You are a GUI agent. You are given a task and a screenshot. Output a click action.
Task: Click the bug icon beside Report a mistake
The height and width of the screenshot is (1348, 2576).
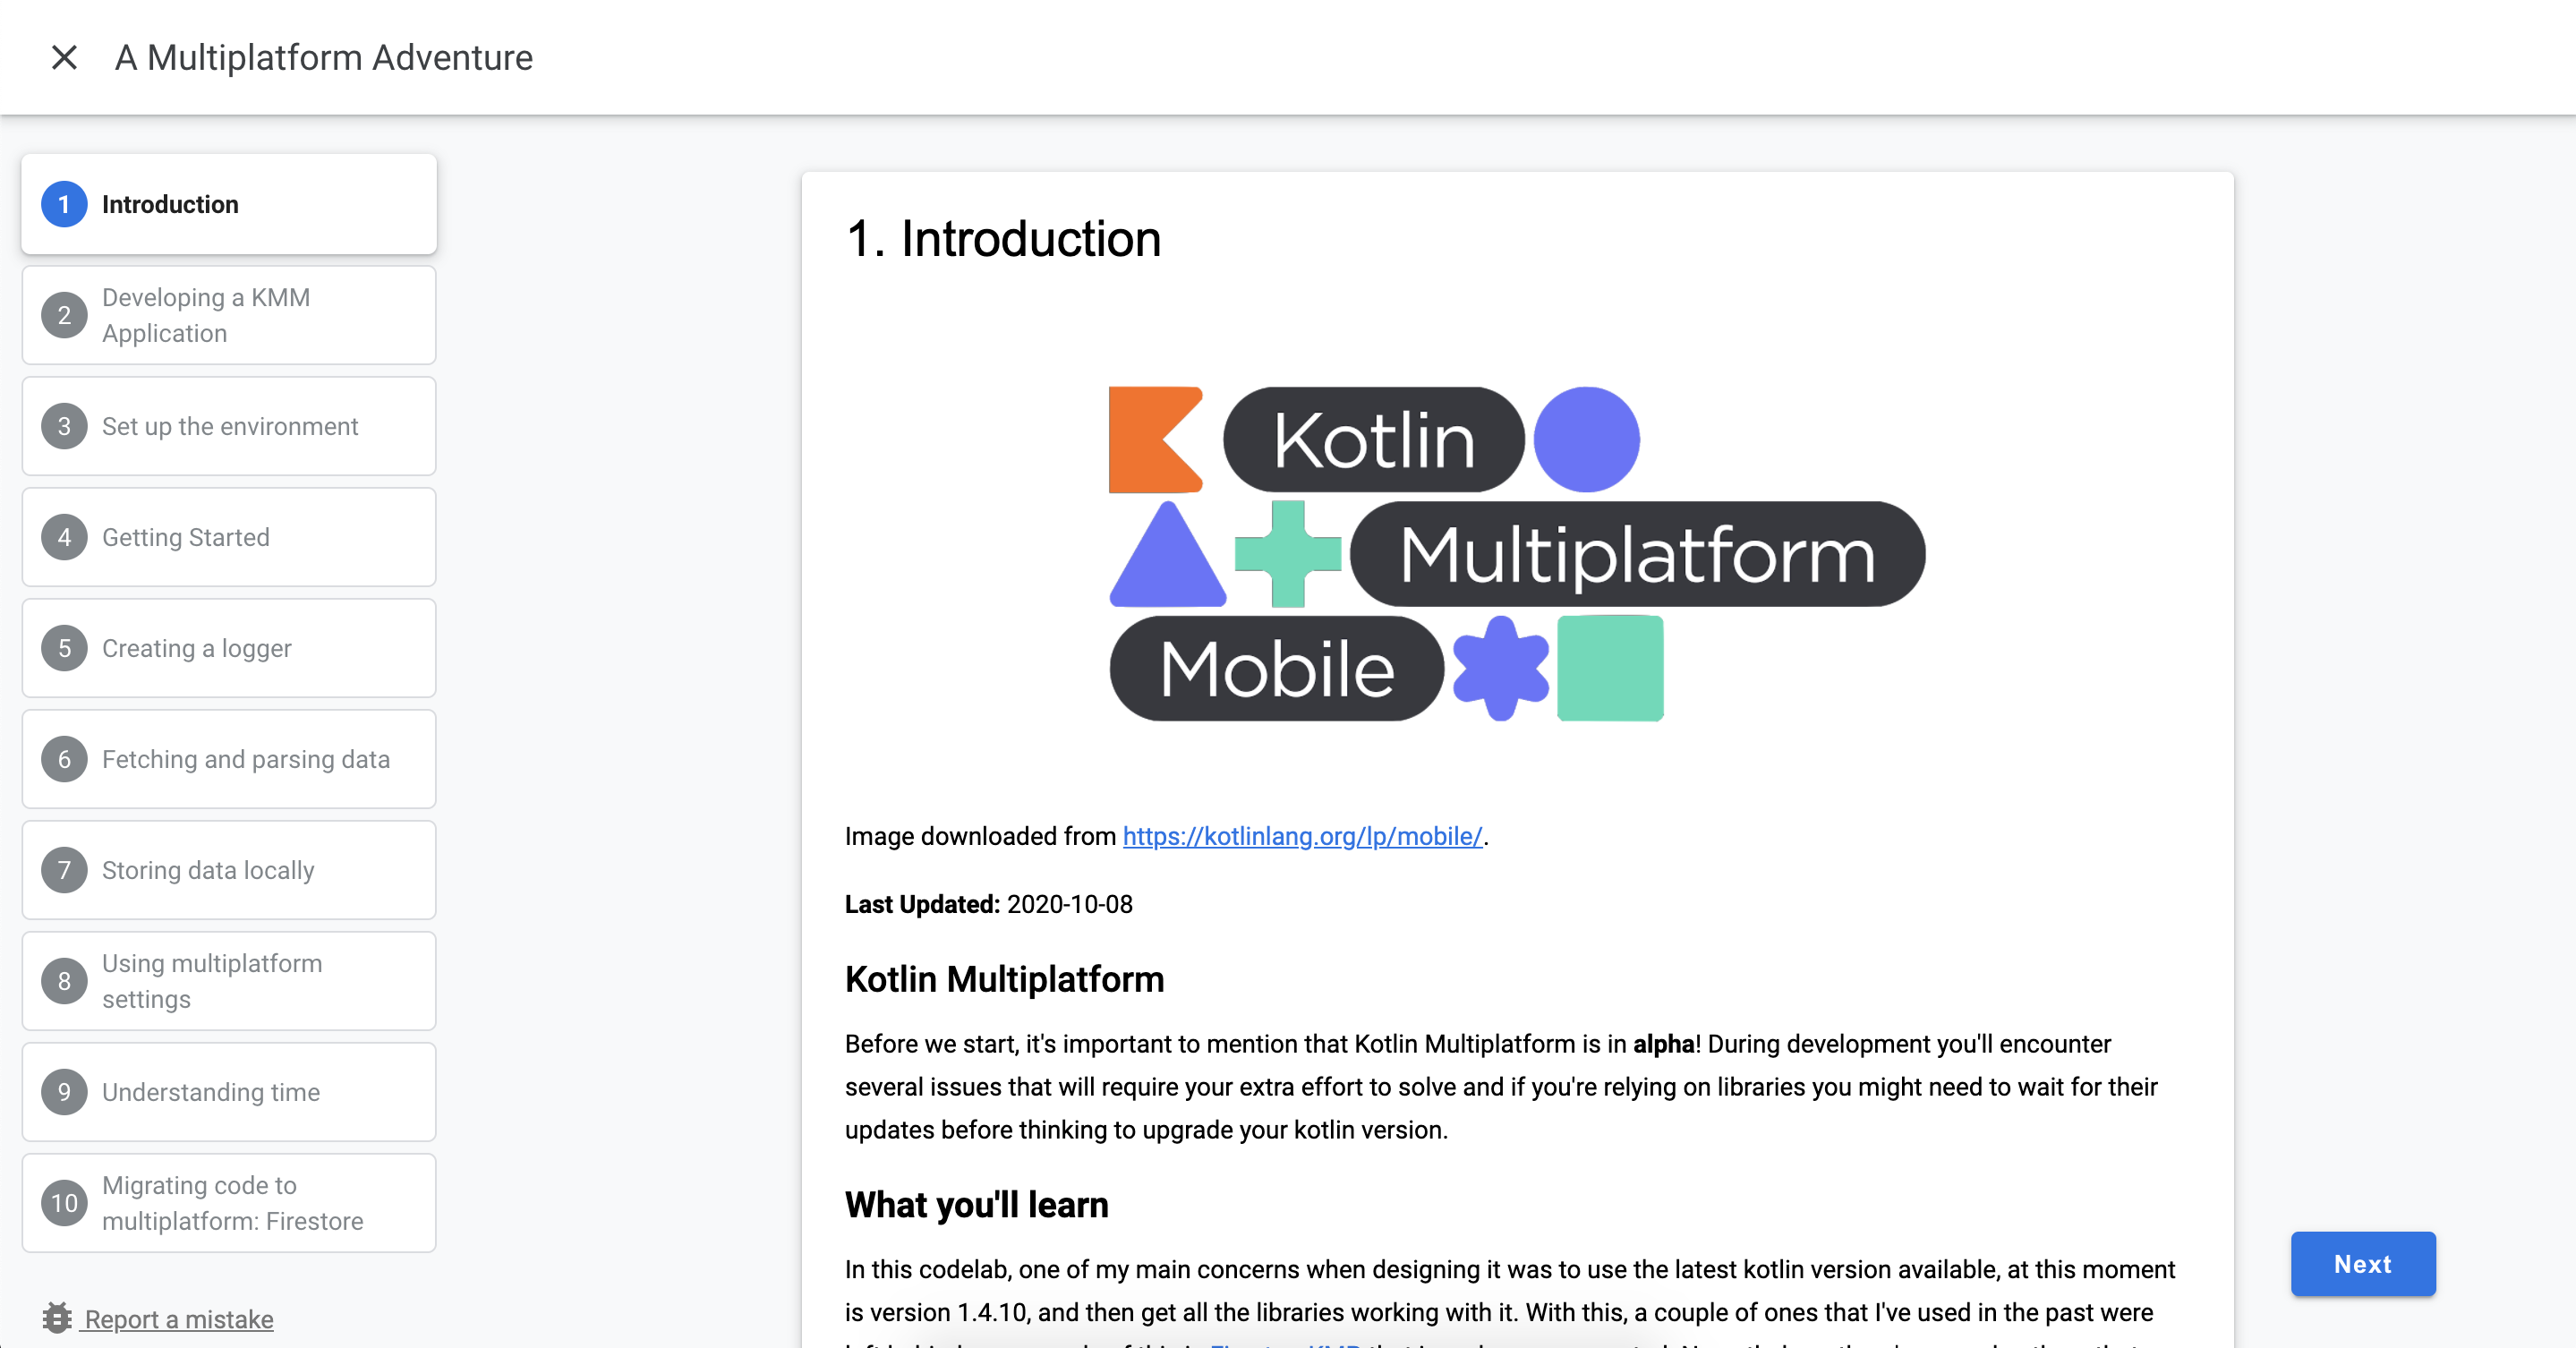point(57,1318)
